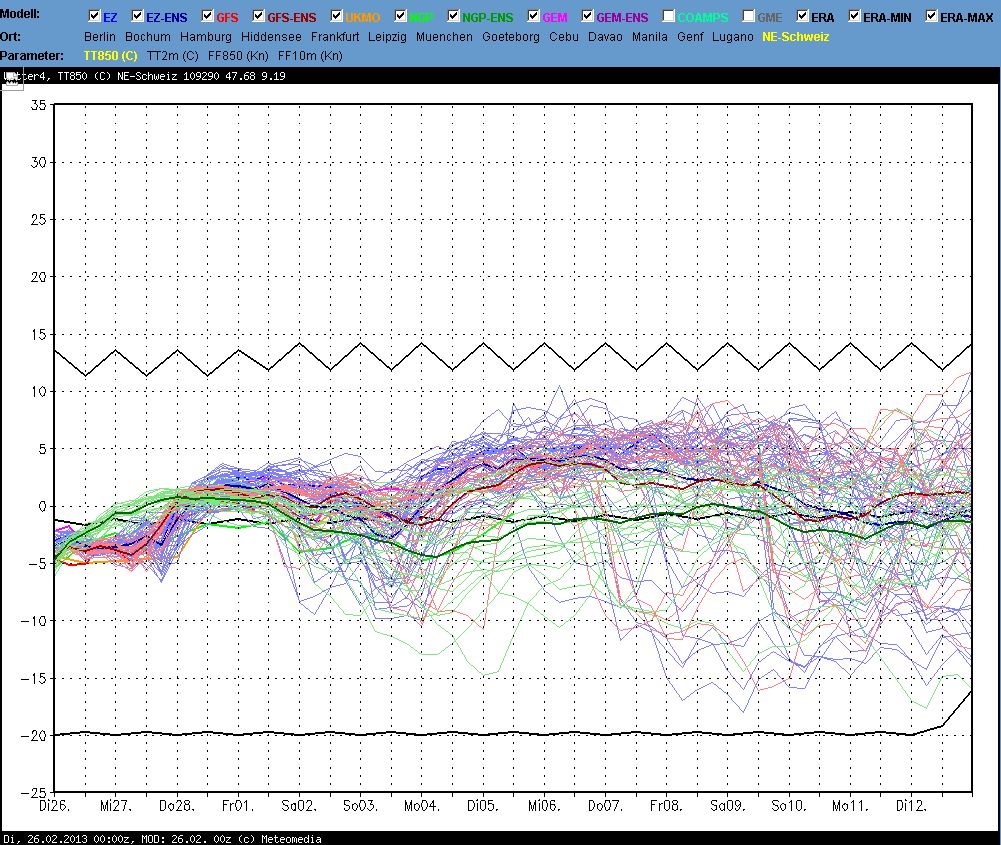The height and width of the screenshot is (845, 1001).
Task: Select the TT2m (C) parameter
Action: tap(173, 55)
